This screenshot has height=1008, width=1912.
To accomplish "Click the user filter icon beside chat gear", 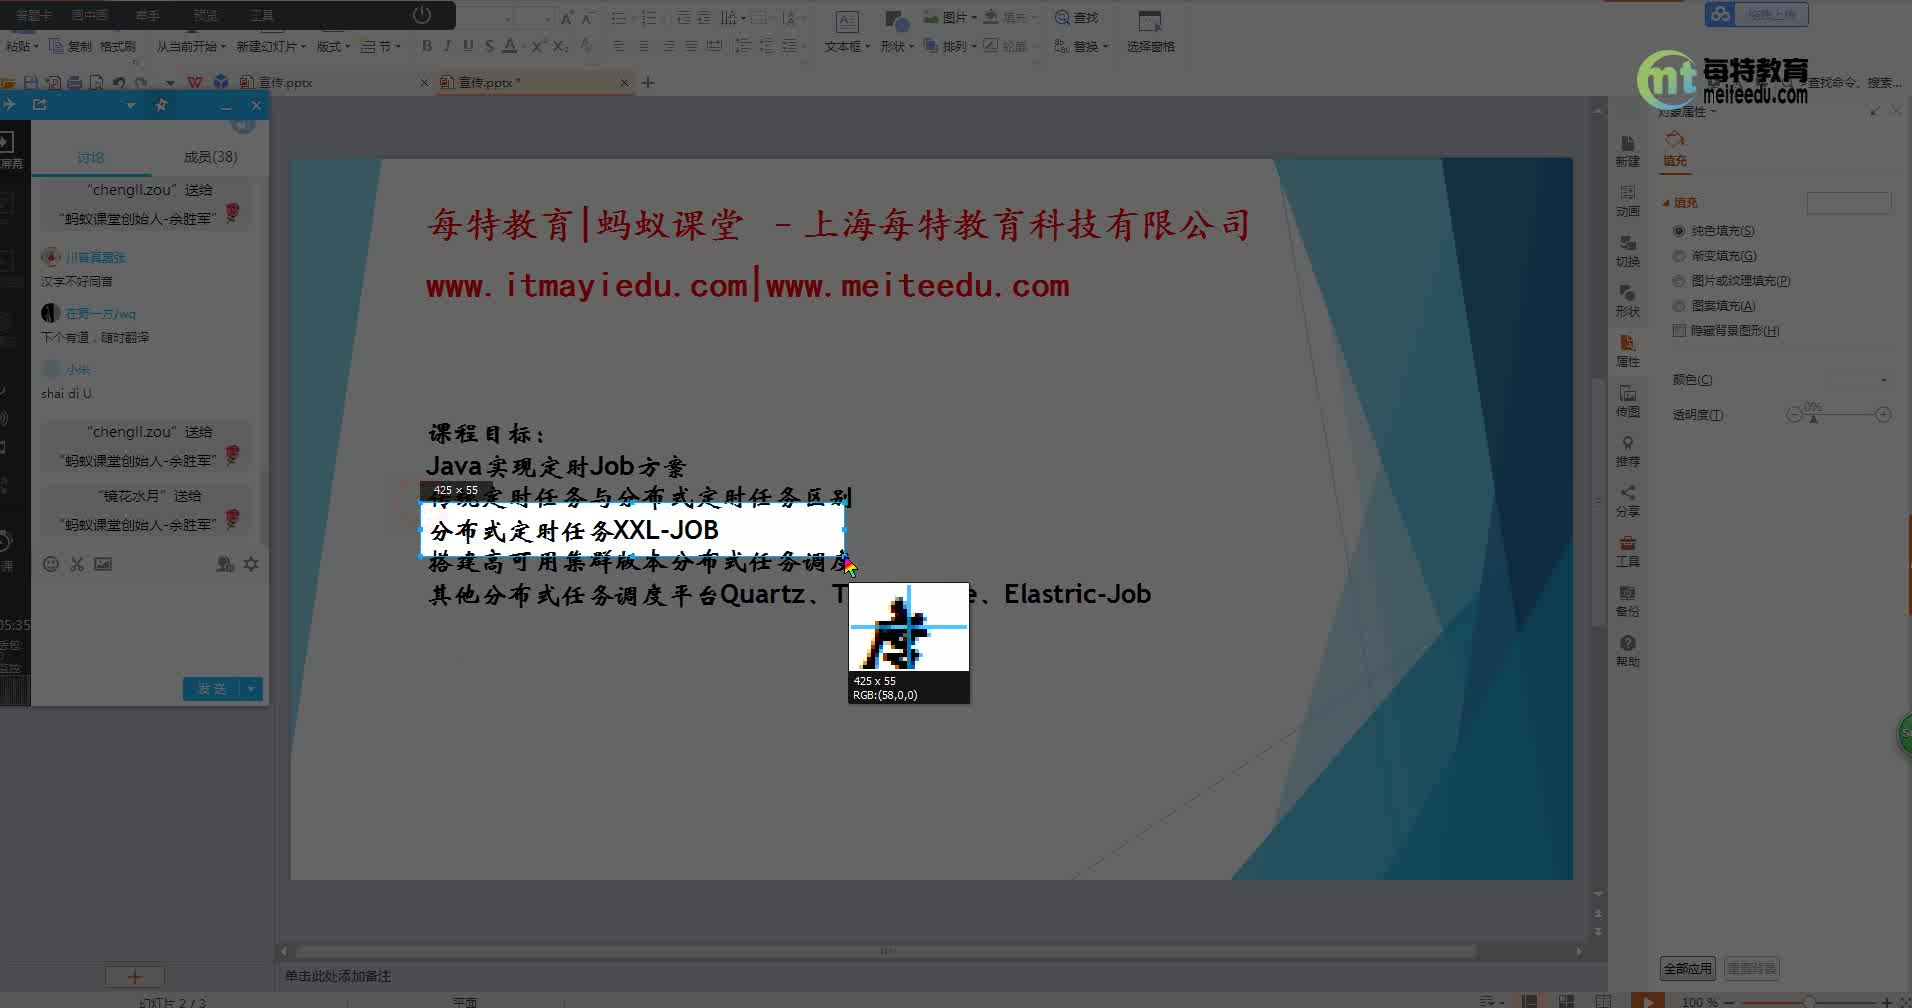I will click(x=225, y=564).
